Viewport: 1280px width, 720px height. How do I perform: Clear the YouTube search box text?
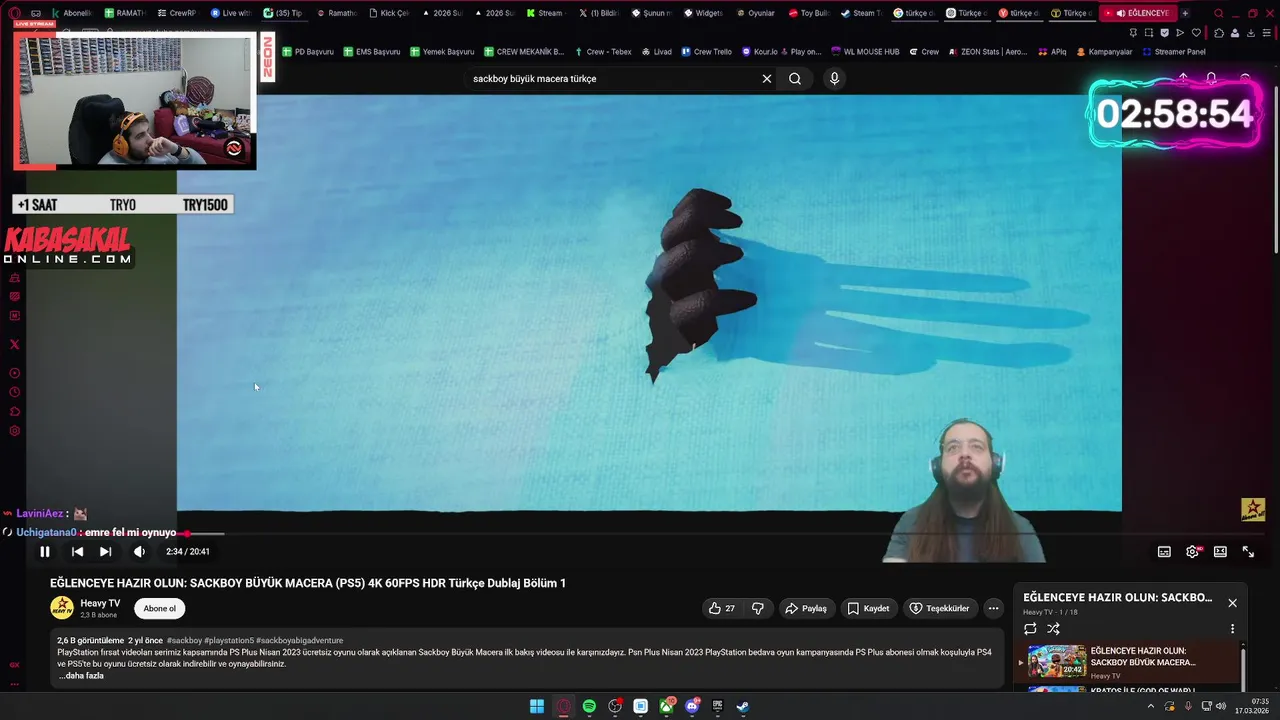coord(767,79)
